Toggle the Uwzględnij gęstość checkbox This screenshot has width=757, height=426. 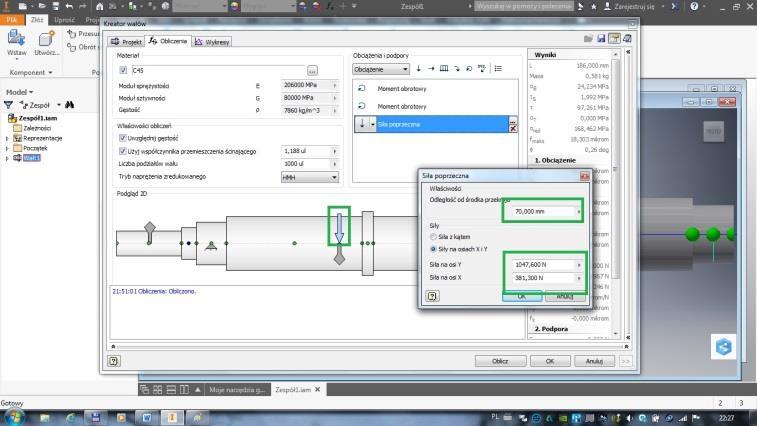[x=123, y=138]
